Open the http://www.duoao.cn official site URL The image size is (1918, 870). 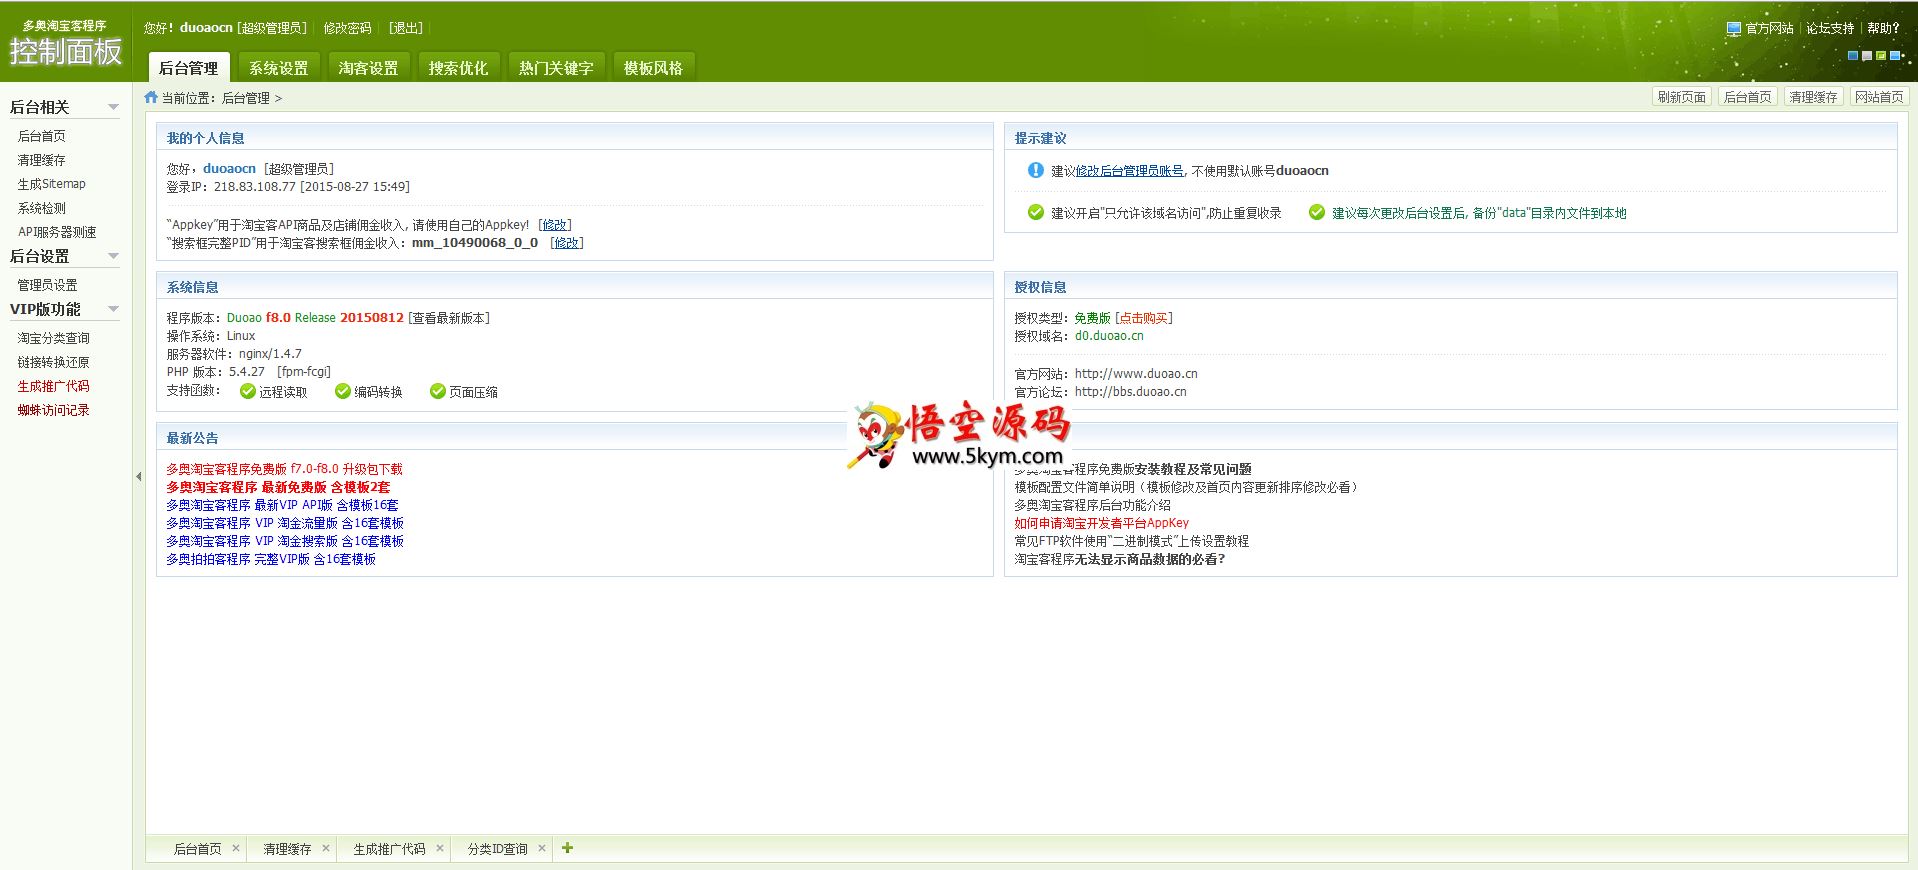[1136, 374]
